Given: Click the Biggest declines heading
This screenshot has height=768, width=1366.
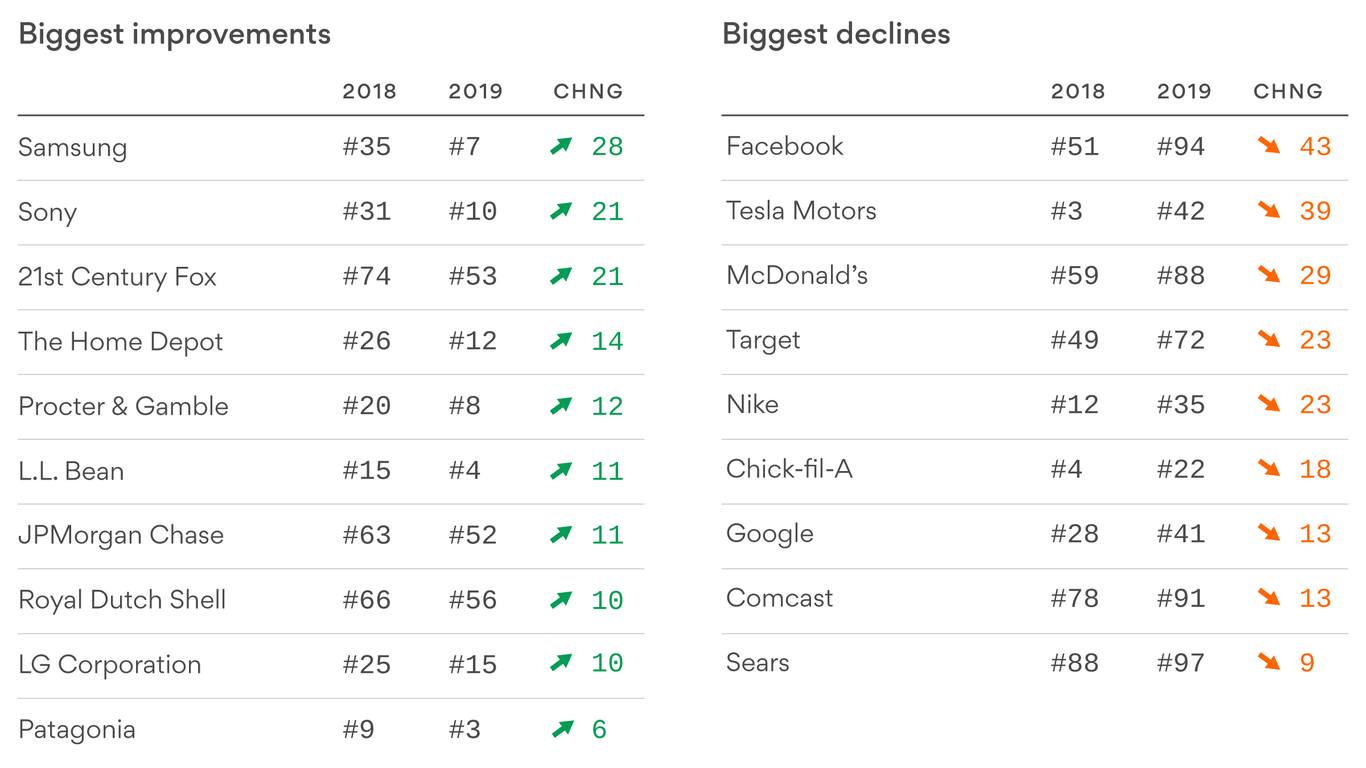Looking at the screenshot, I should coord(836,35).
